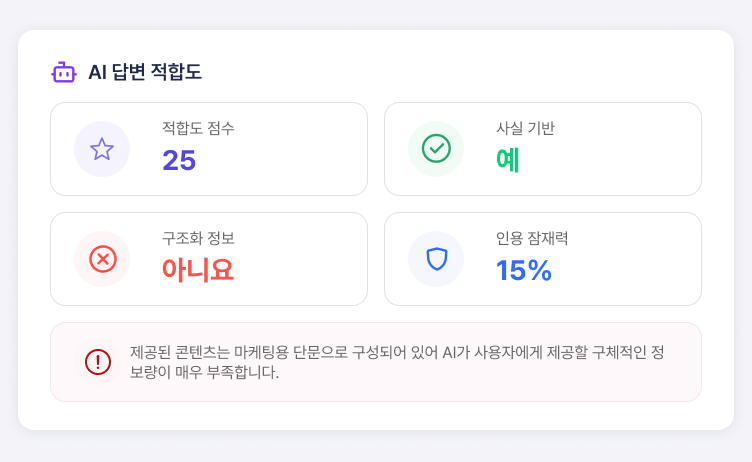The width and height of the screenshot is (752, 462).
Task: Click the red 아니요 value
Action: (198, 270)
